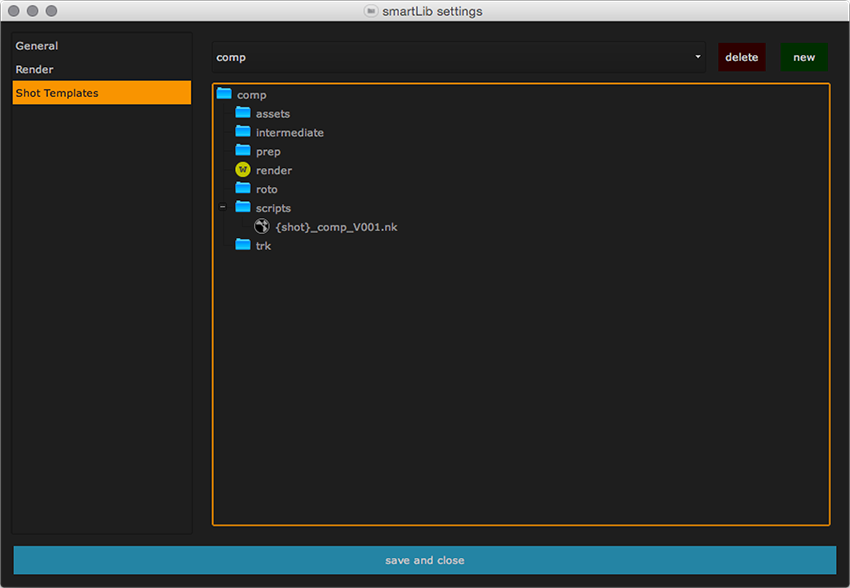Open the comp template dropdown

tap(458, 57)
